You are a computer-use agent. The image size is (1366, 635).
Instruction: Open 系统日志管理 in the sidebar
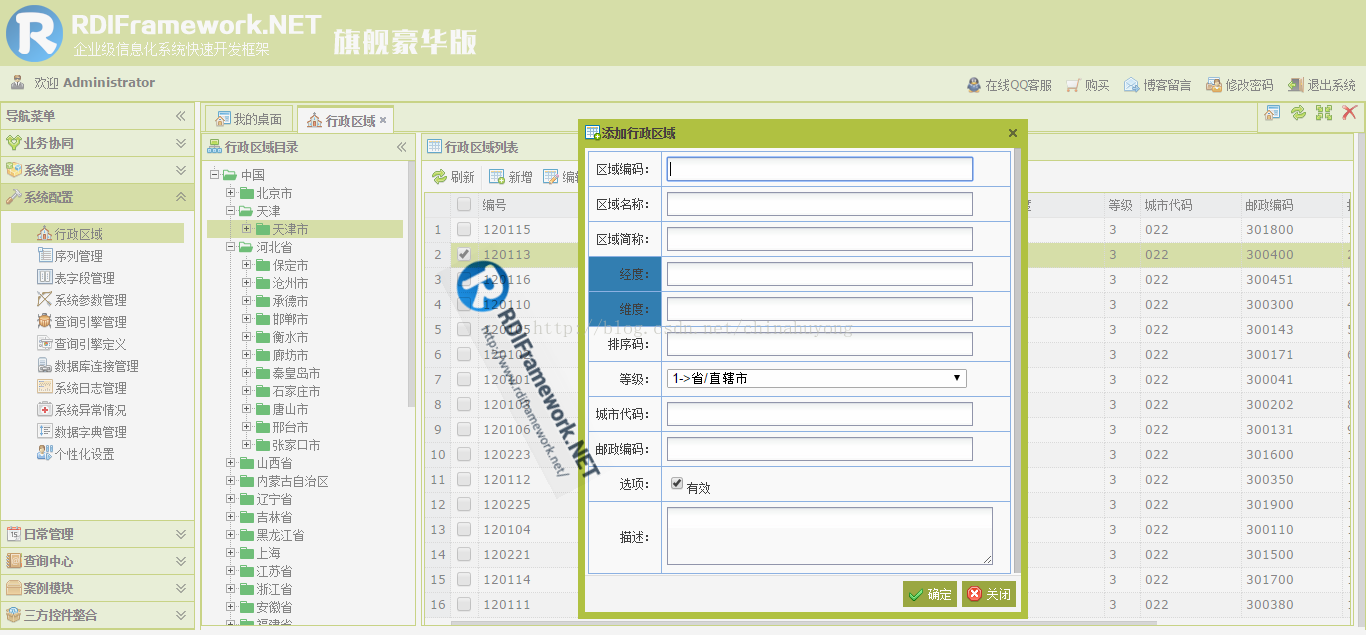[82, 388]
